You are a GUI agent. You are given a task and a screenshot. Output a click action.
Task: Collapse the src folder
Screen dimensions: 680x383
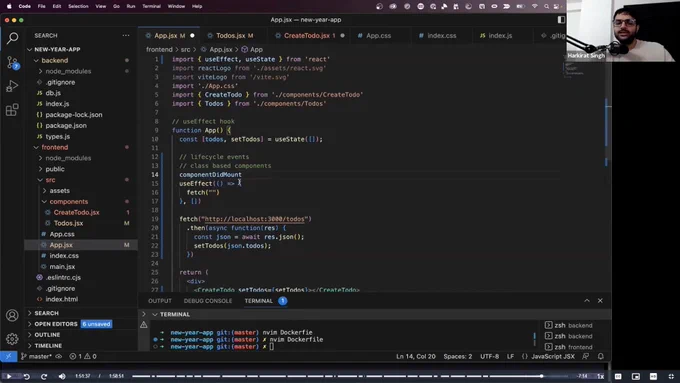(x=81, y=180)
